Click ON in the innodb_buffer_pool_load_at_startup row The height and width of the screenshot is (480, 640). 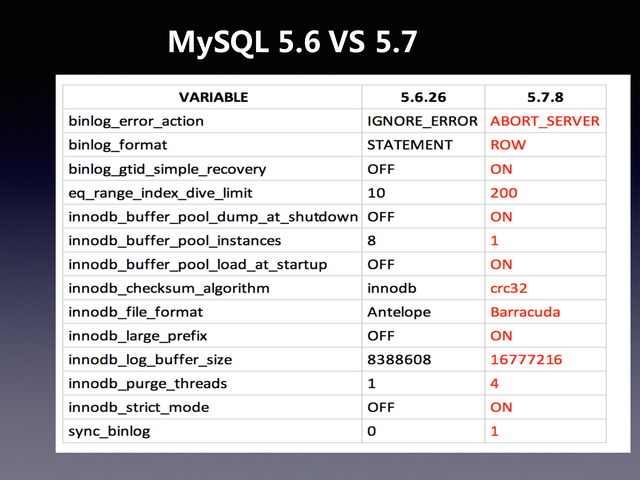[501, 264]
